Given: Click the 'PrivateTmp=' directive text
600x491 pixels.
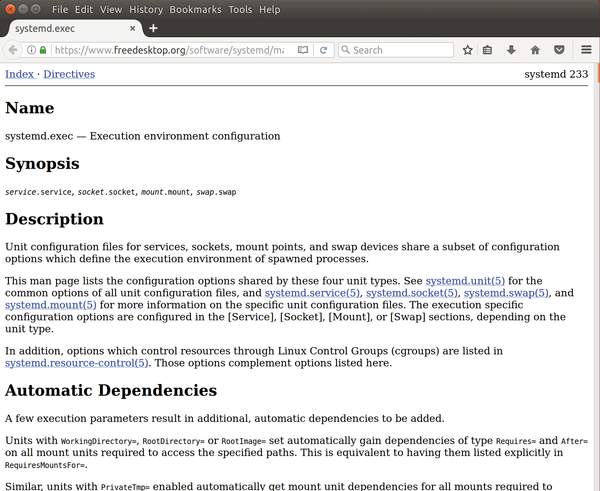Looking at the screenshot, I should (x=125, y=487).
